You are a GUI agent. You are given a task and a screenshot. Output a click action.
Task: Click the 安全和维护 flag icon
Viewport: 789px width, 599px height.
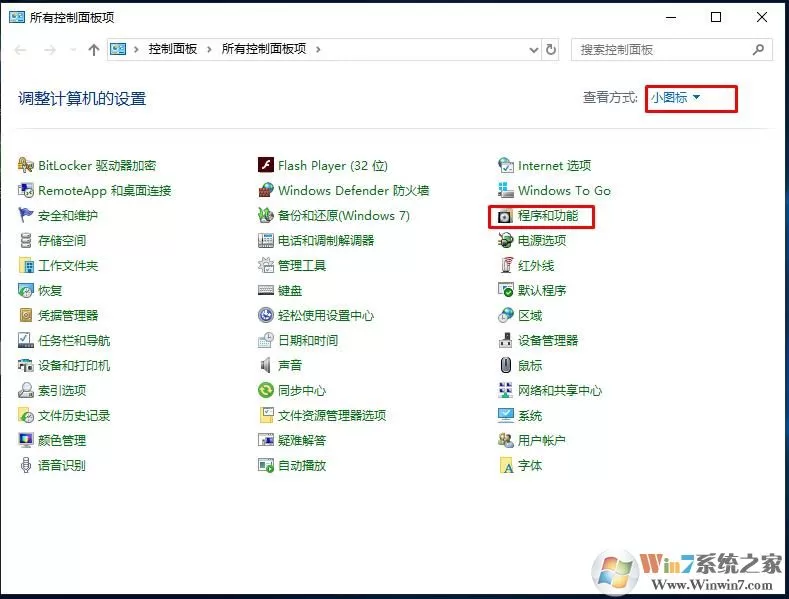25,215
